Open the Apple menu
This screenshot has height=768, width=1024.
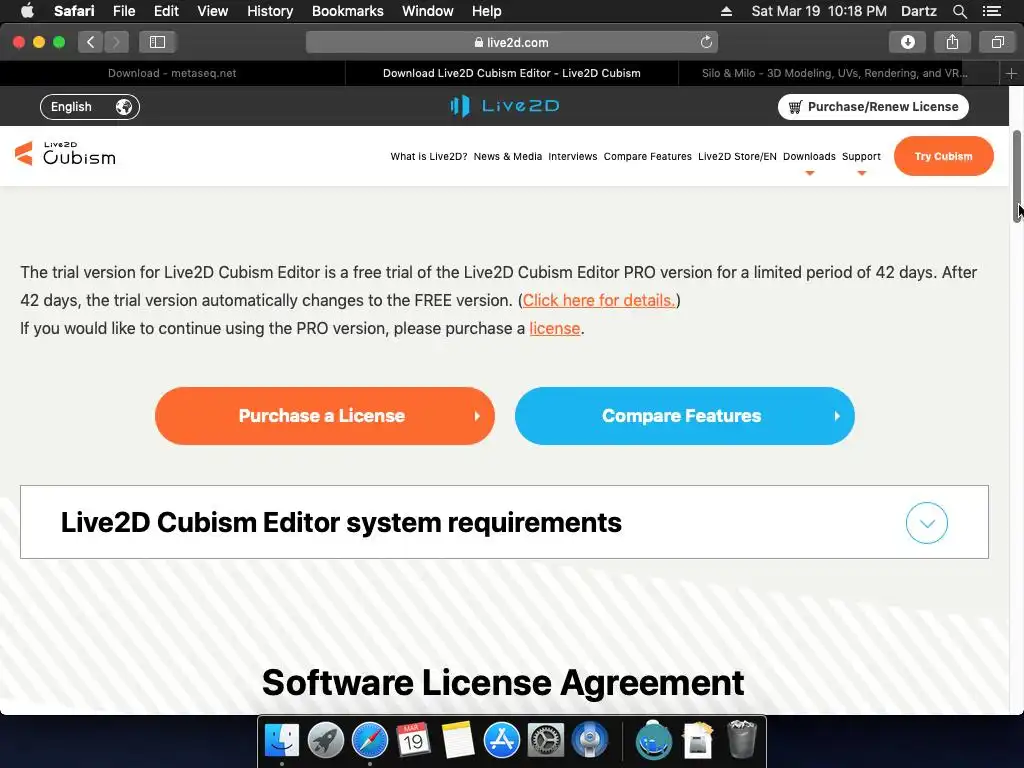tap(27, 11)
